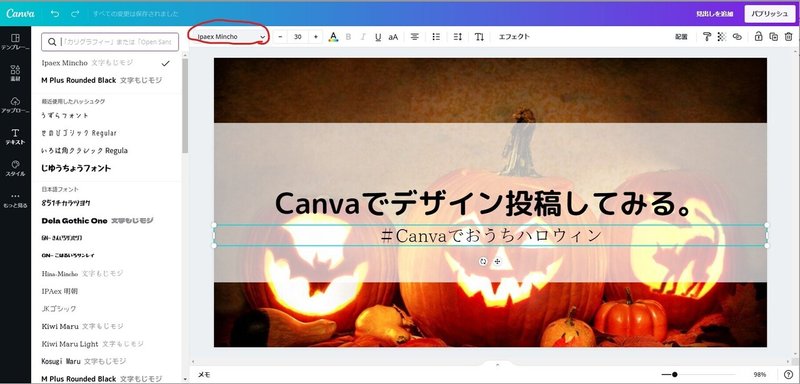Screen dimensions: 800x384
Task: Open the Notes (メモ) panel
Action: click(204, 375)
